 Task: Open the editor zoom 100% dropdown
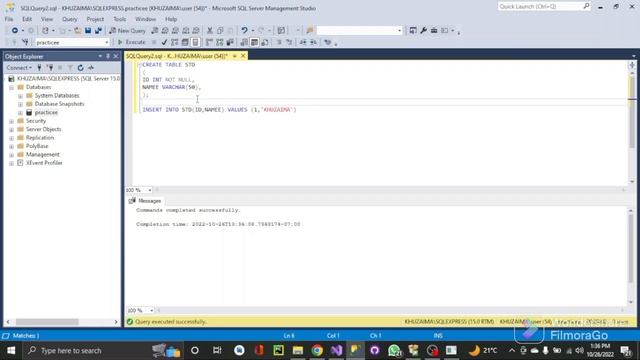pyautogui.click(x=150, y=190)
